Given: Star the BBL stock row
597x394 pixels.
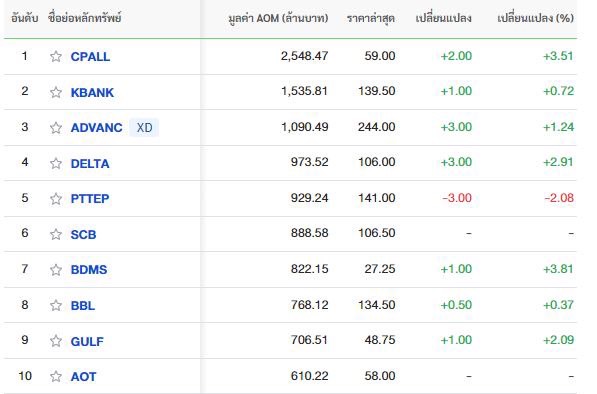Looking at the screenshot, I should [56, 305].
